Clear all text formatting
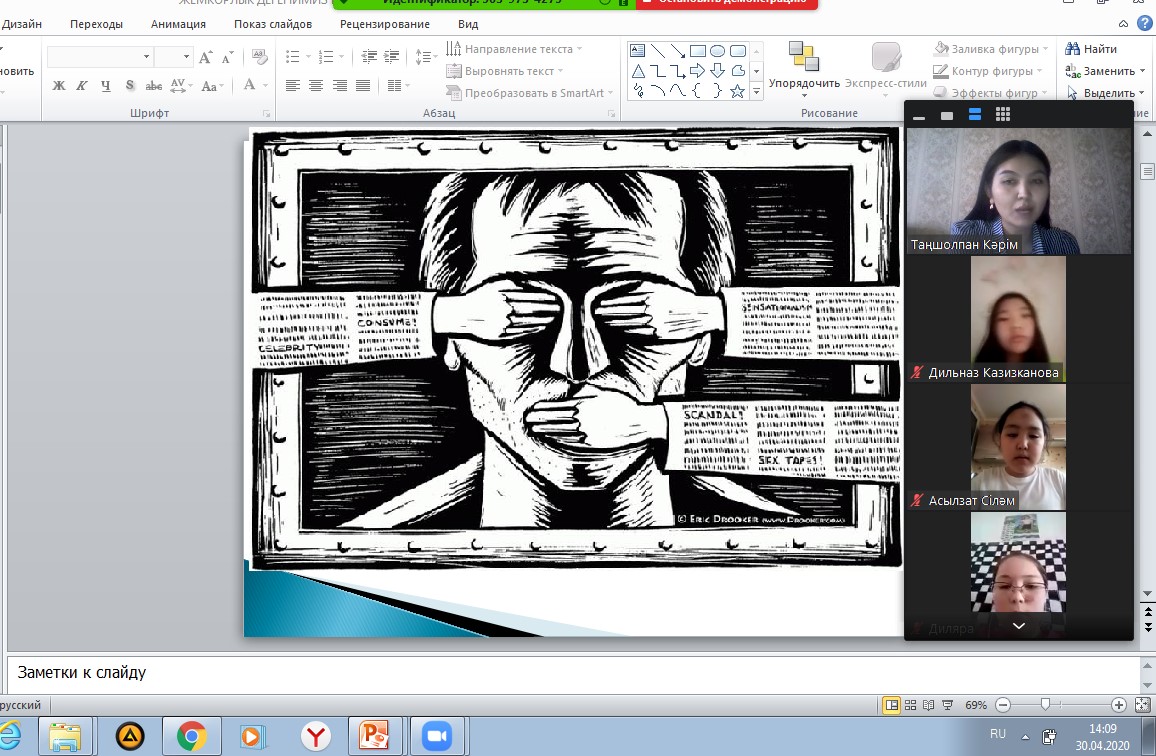The height and width of the screenshot is (756, 1156). [x=260, y=57]
